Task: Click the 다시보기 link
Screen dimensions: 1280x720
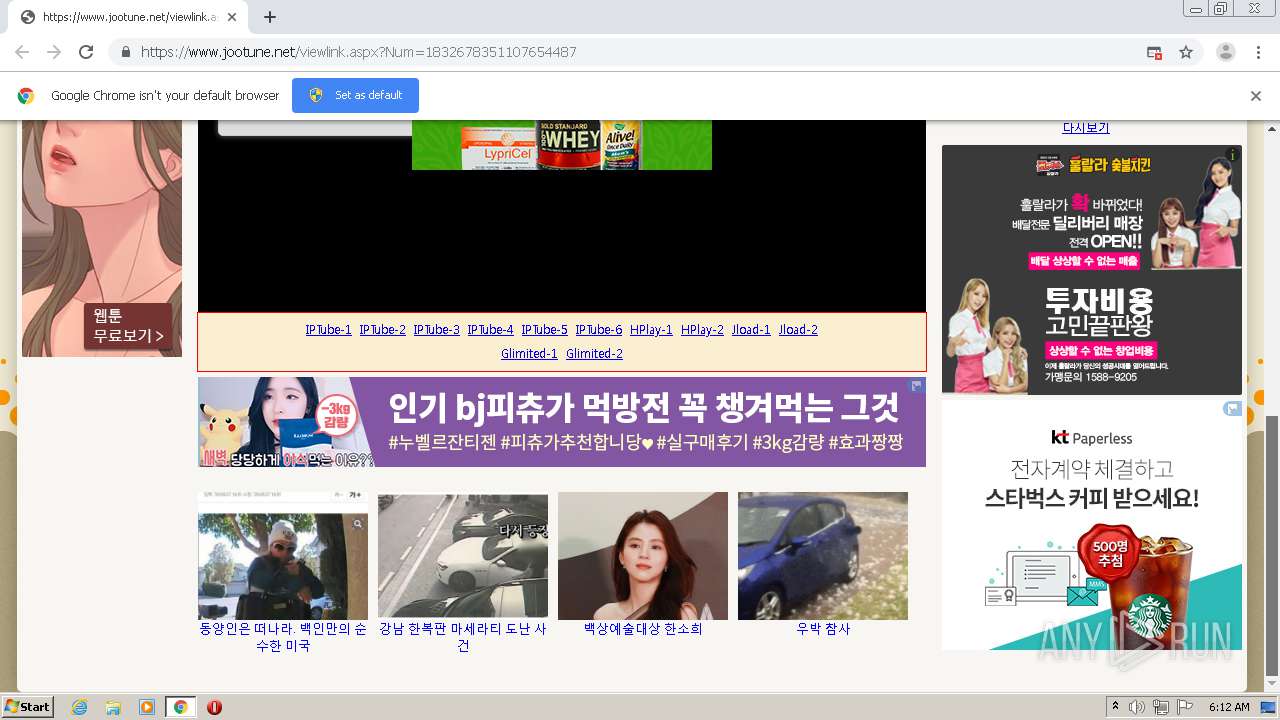Action: (1085, 128)
